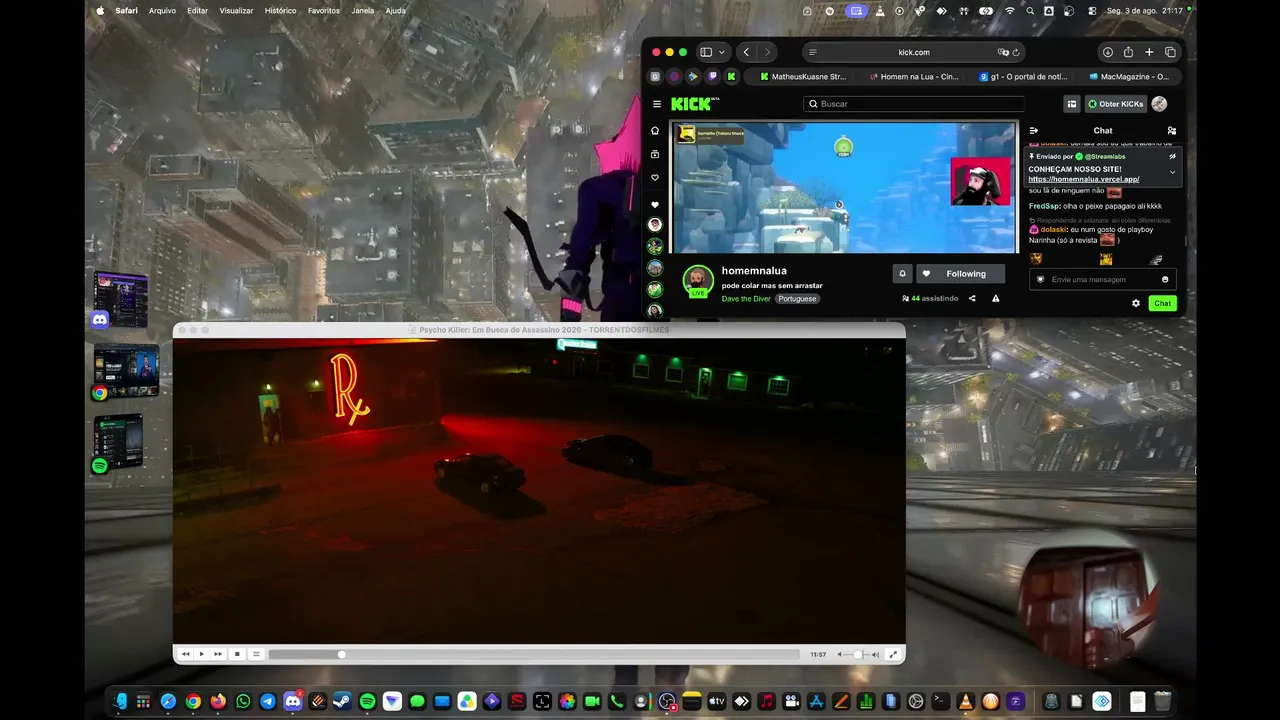This screenshot has width=1280, height=720.
Task: Go to Kick home via sidebar house icon
Action: 655,131
